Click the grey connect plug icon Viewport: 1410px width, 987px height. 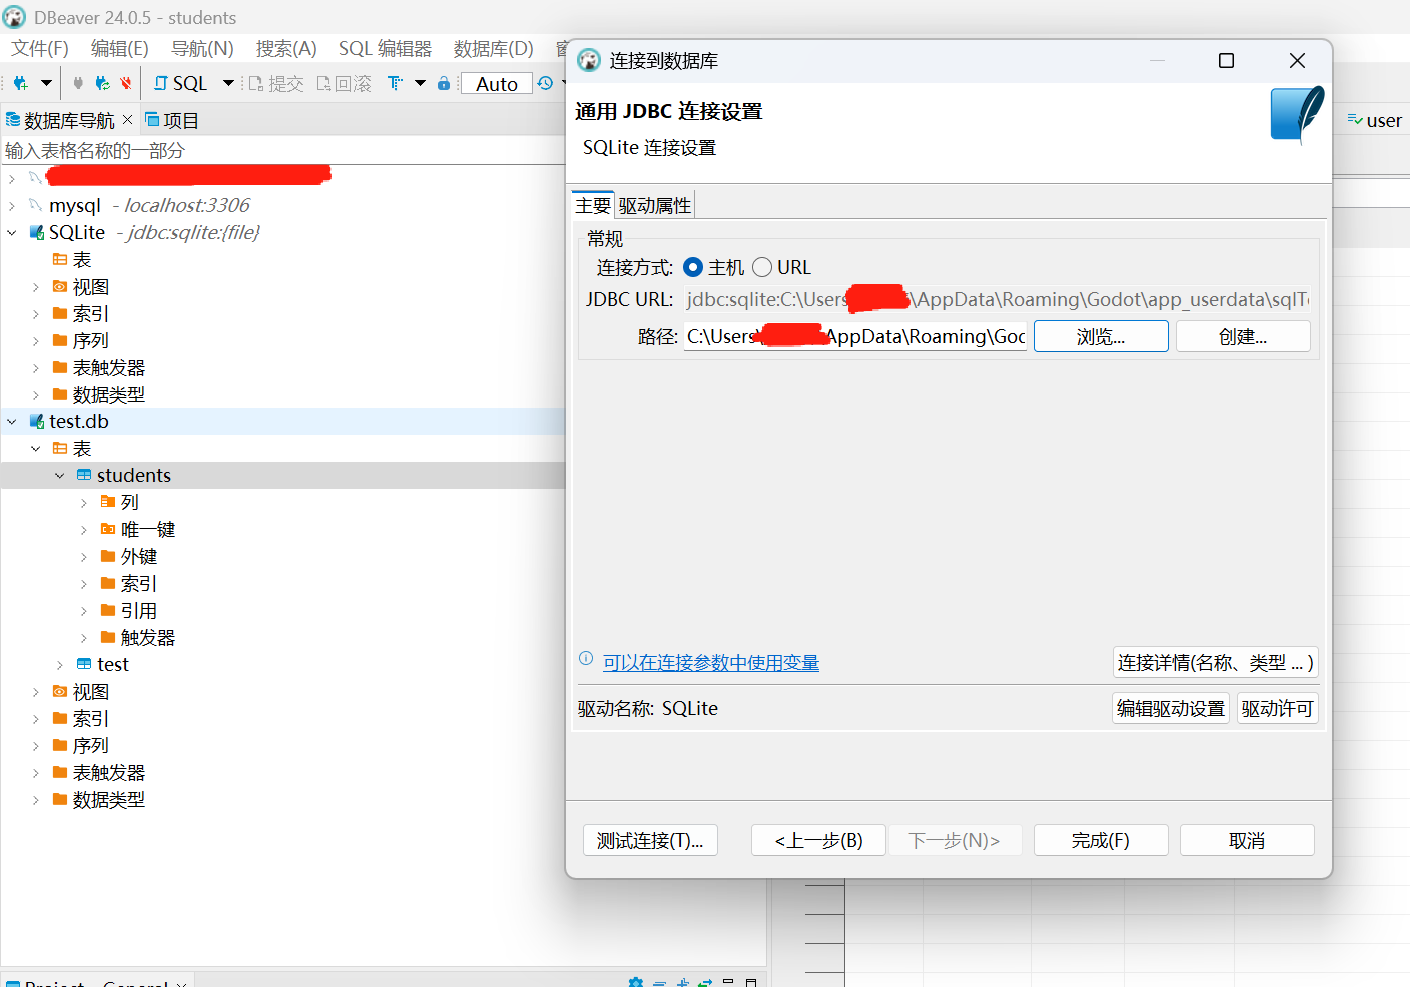(78, 83)
